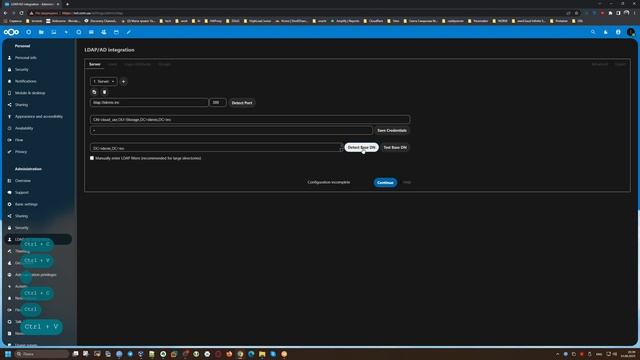Screen dimensions: 640x360
Task: Open administration Overview in sidebar
Action: click(22, 180)
